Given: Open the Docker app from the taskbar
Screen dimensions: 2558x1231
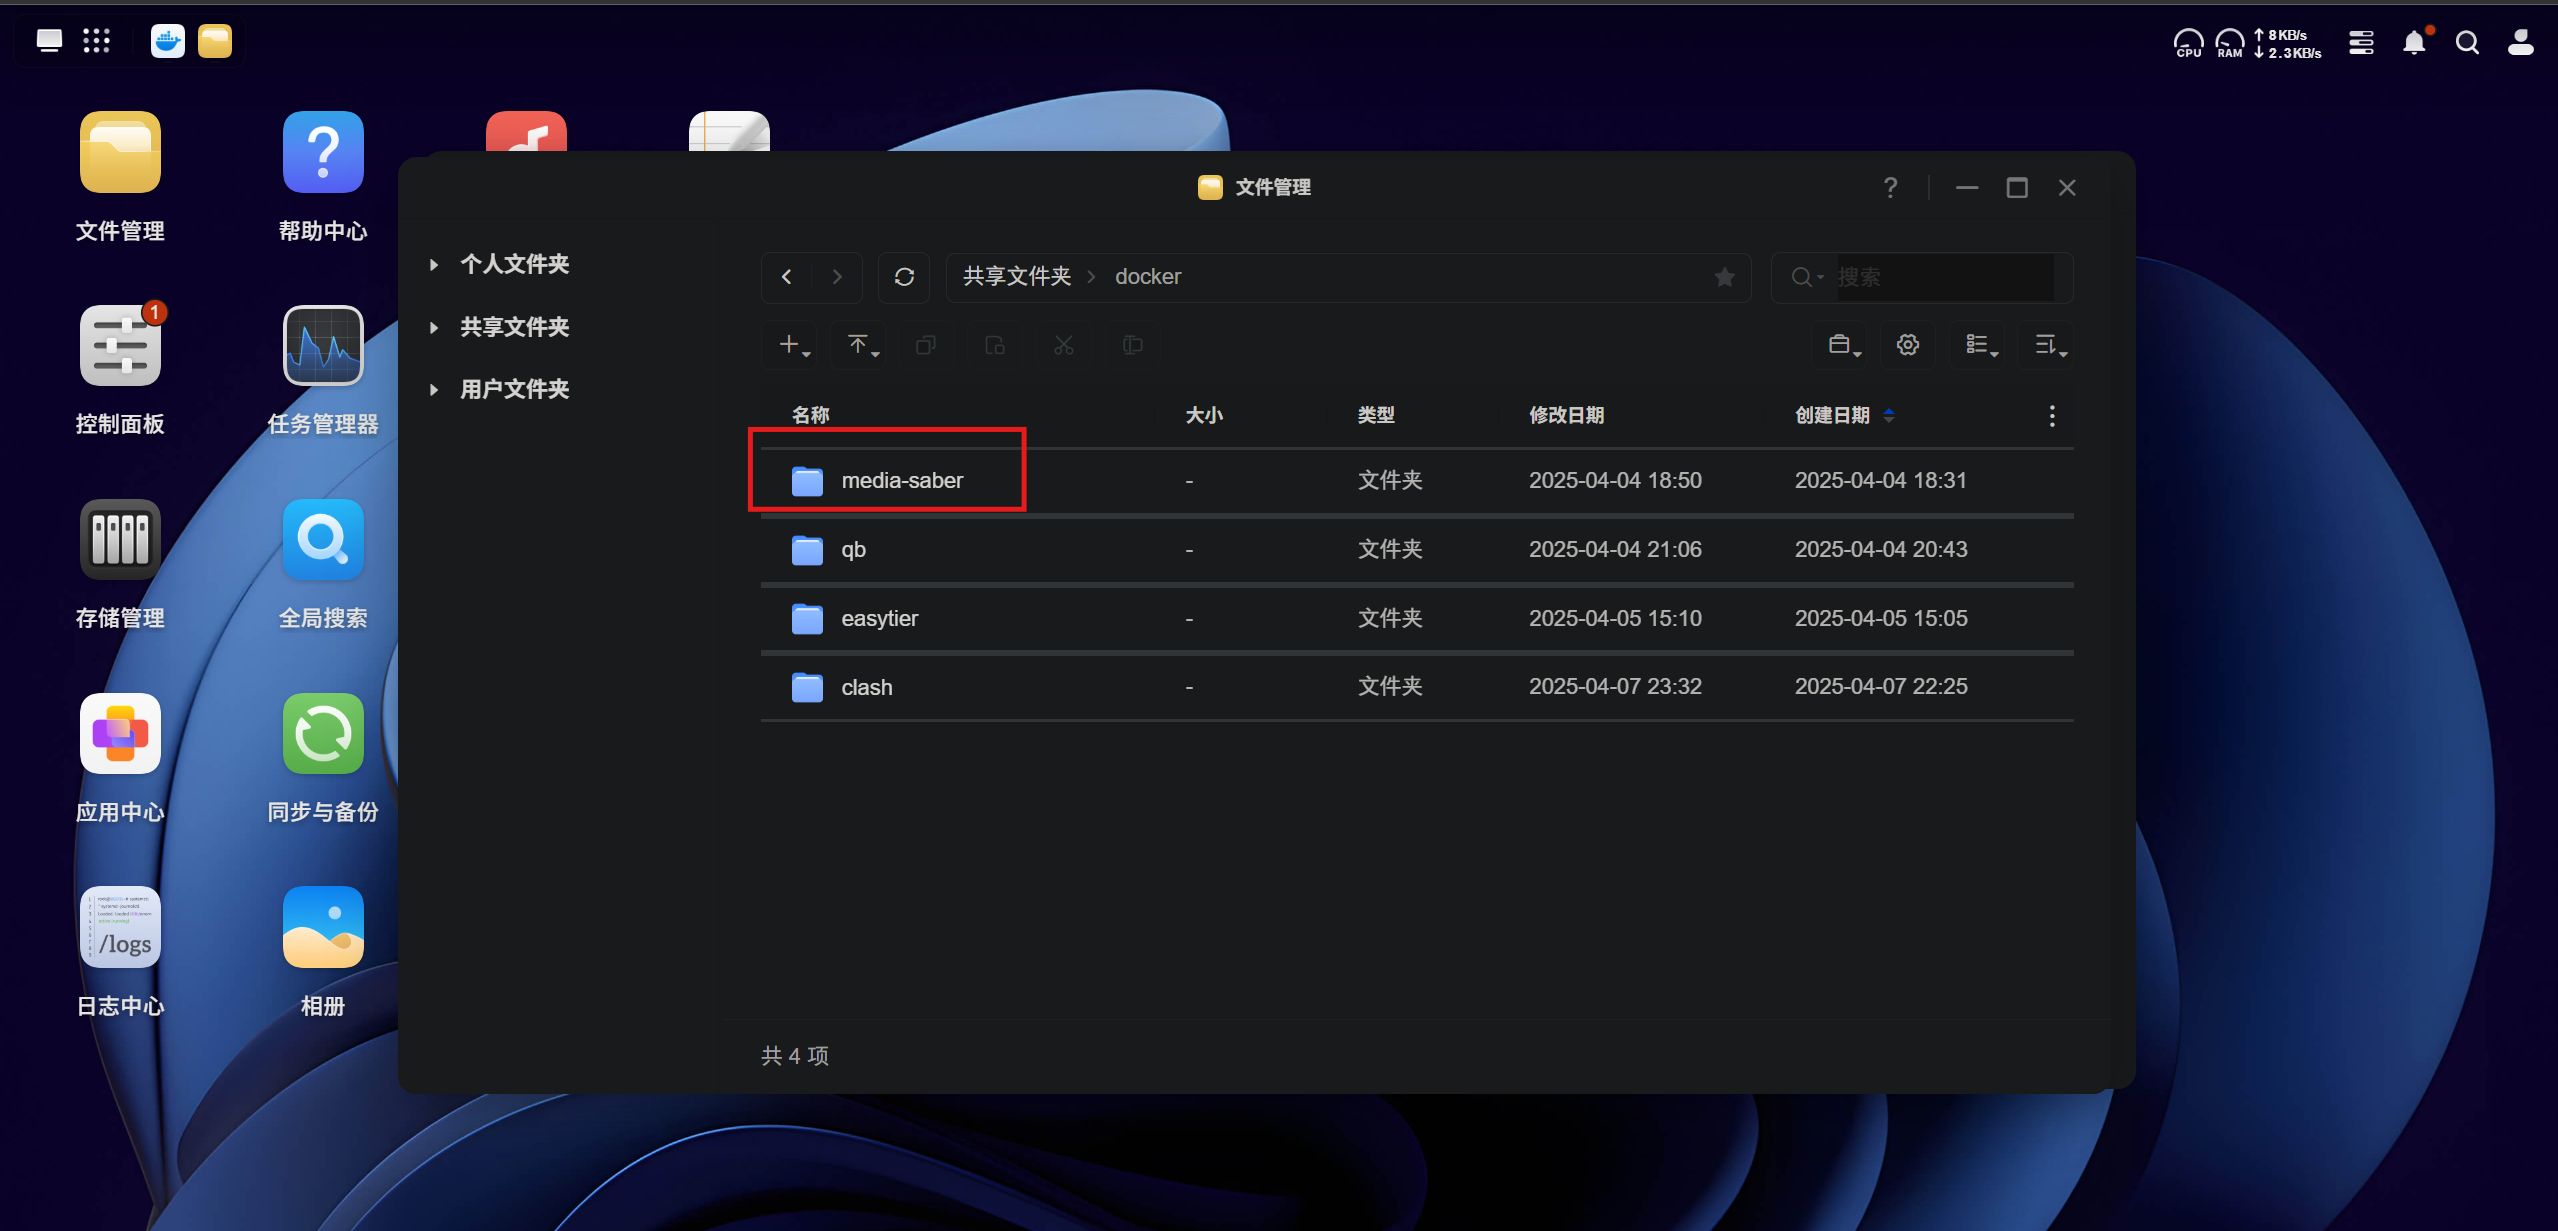Looking at the screenshot, I should tap(167, 41).
